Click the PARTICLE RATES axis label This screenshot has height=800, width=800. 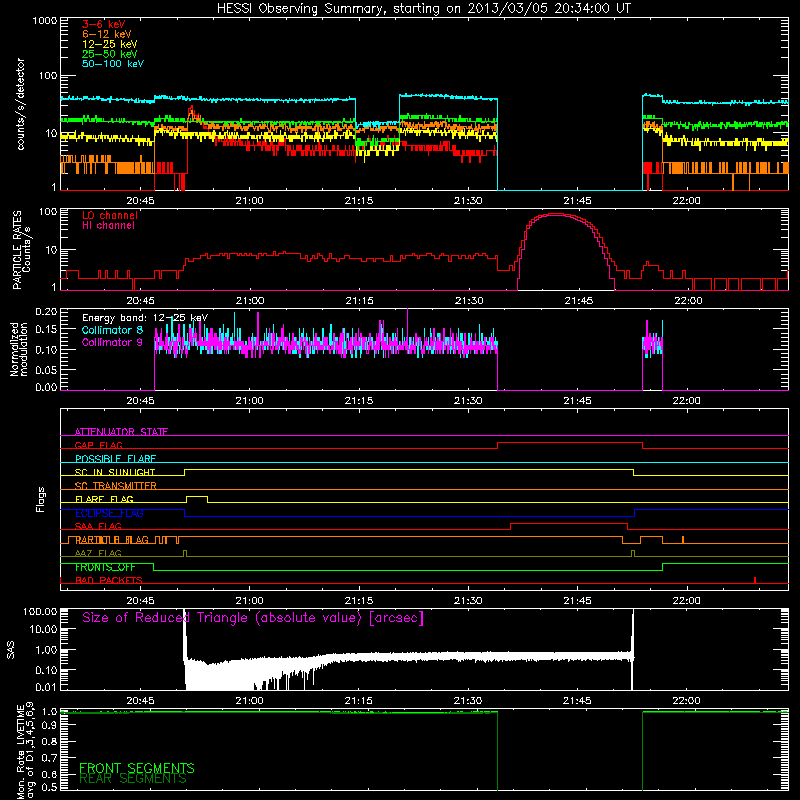[x=17, y=250]
